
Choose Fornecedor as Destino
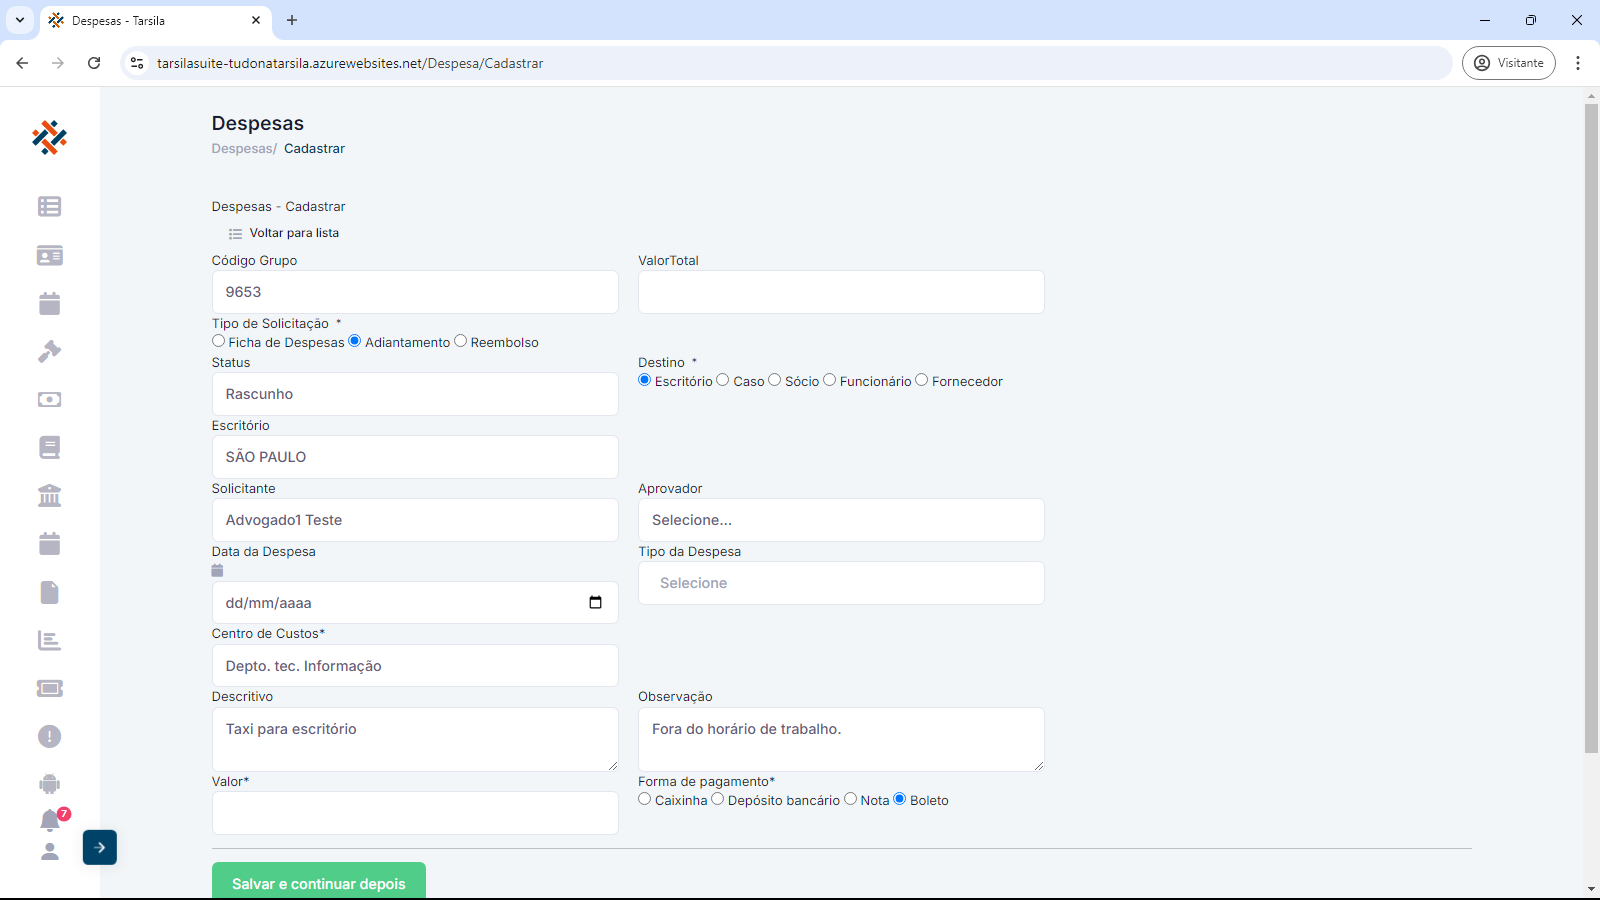[x=922, y=380]
